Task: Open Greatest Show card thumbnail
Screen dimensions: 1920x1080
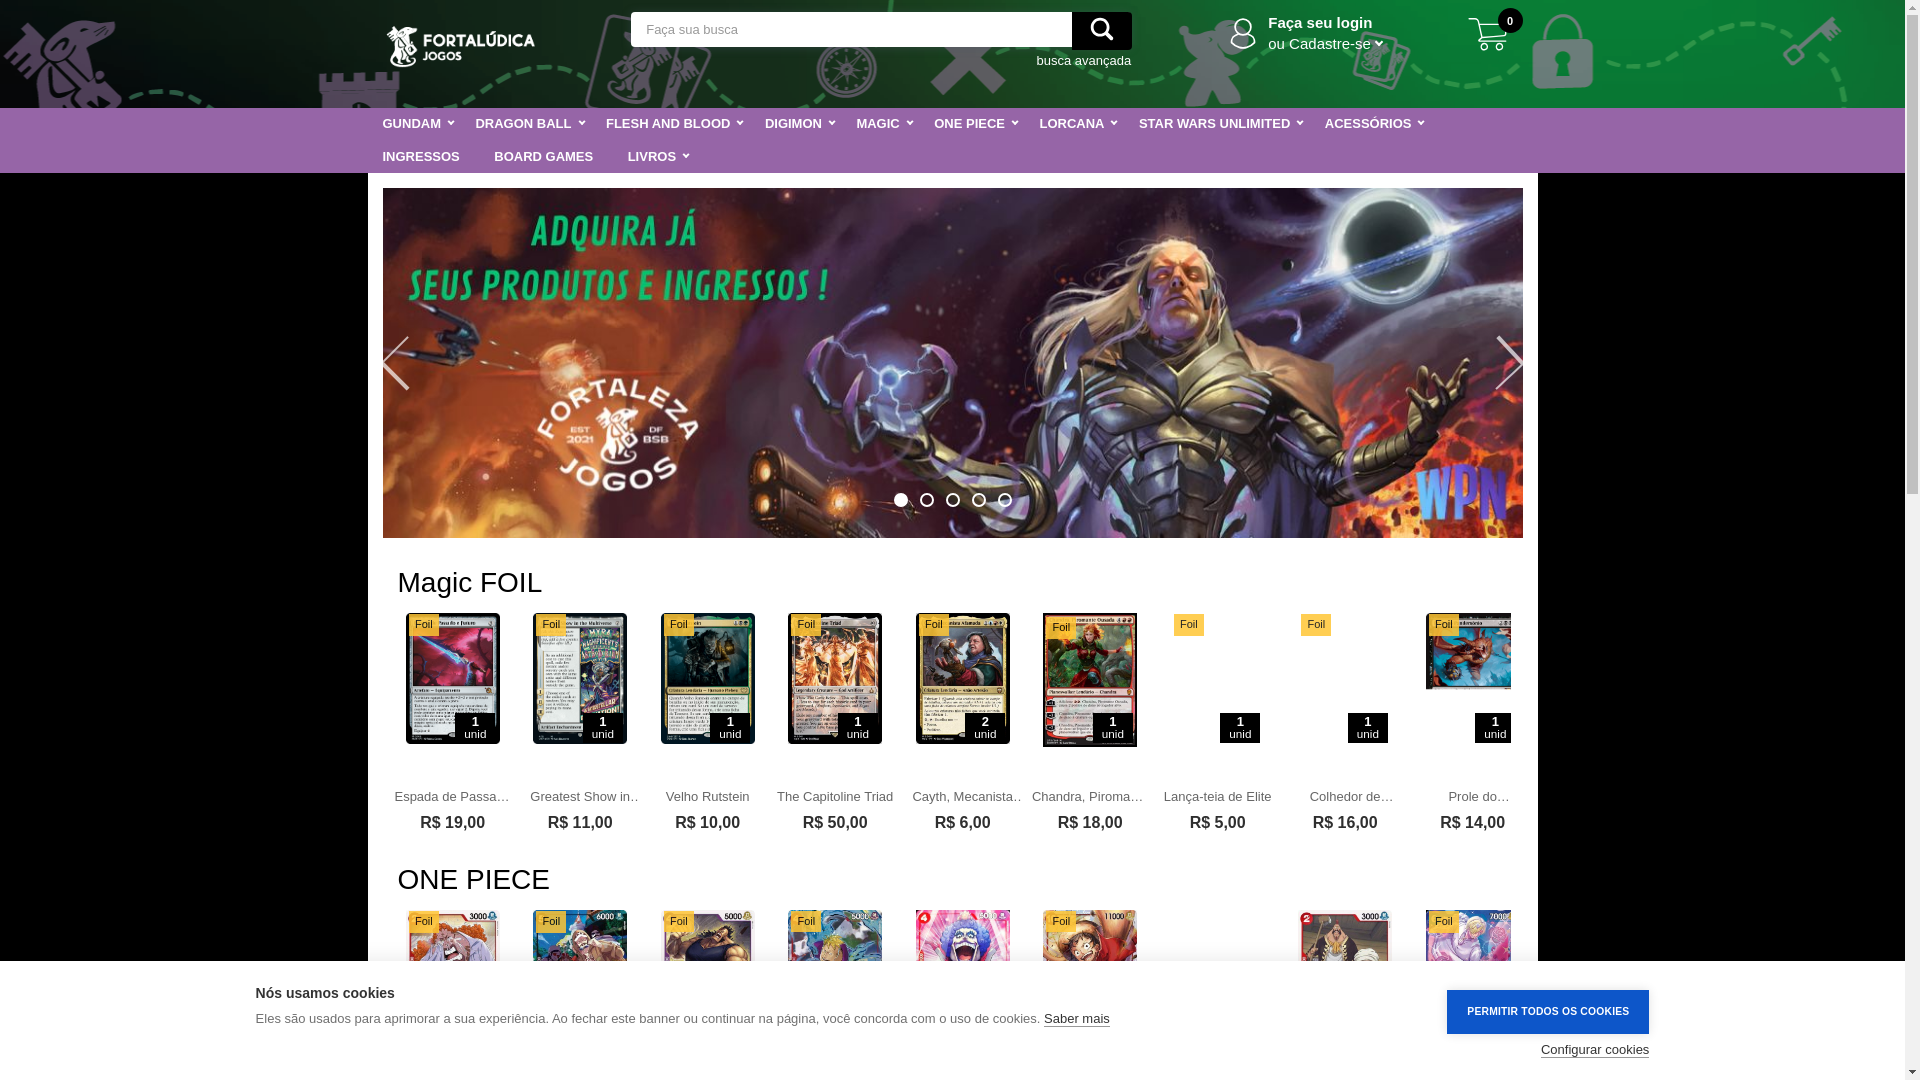Action: click(579, 678)
